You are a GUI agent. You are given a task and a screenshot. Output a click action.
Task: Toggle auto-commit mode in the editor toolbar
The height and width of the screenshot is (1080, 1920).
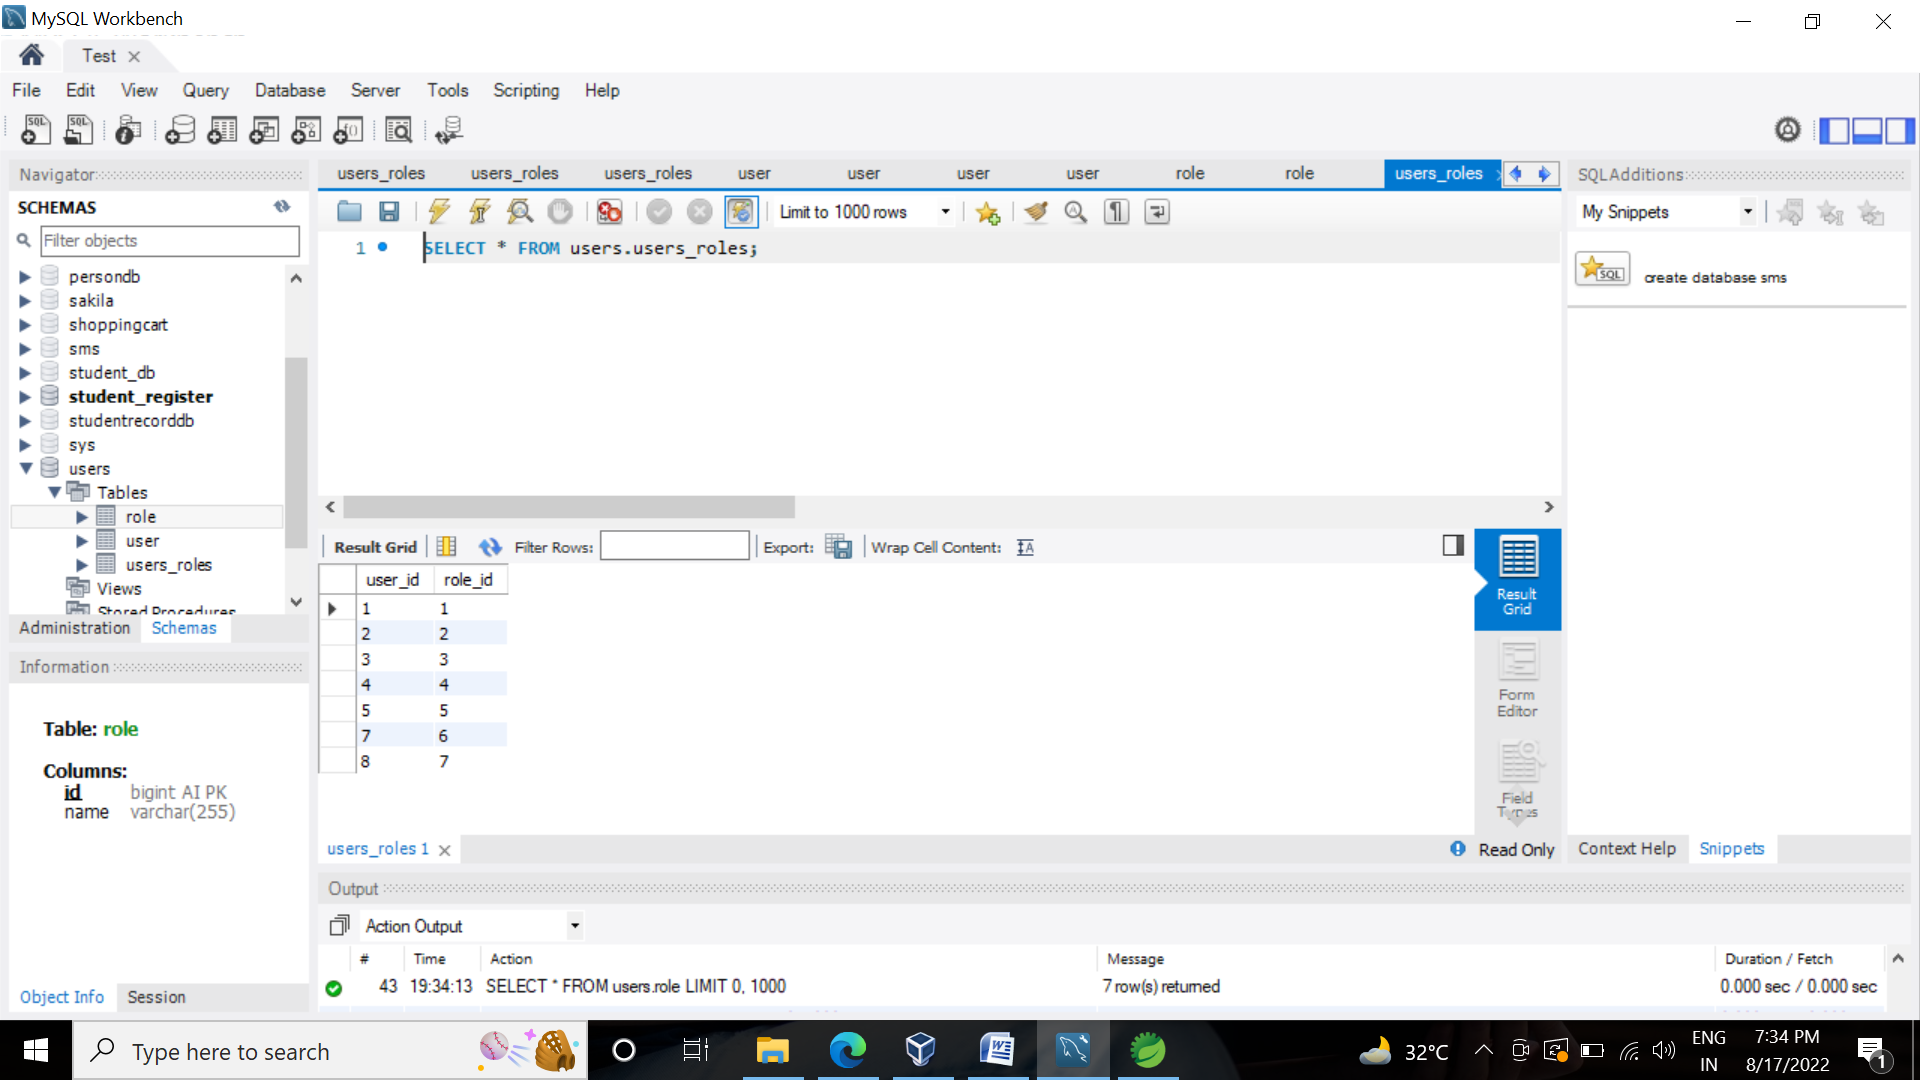click(740, 211)
